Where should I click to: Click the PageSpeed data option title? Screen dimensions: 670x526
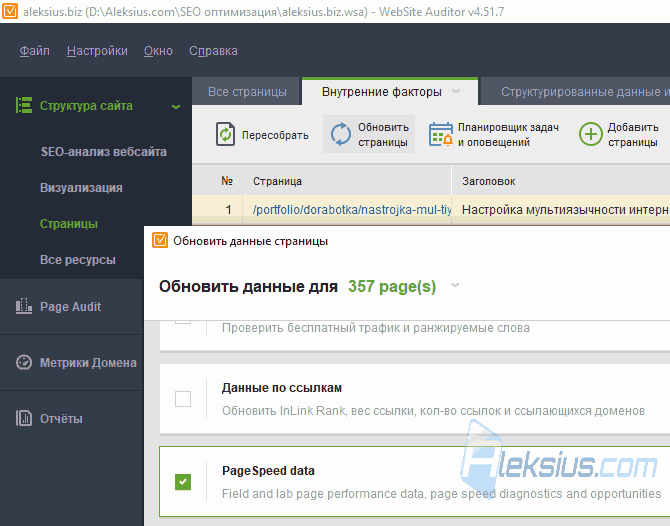click(x=268, y=470)
